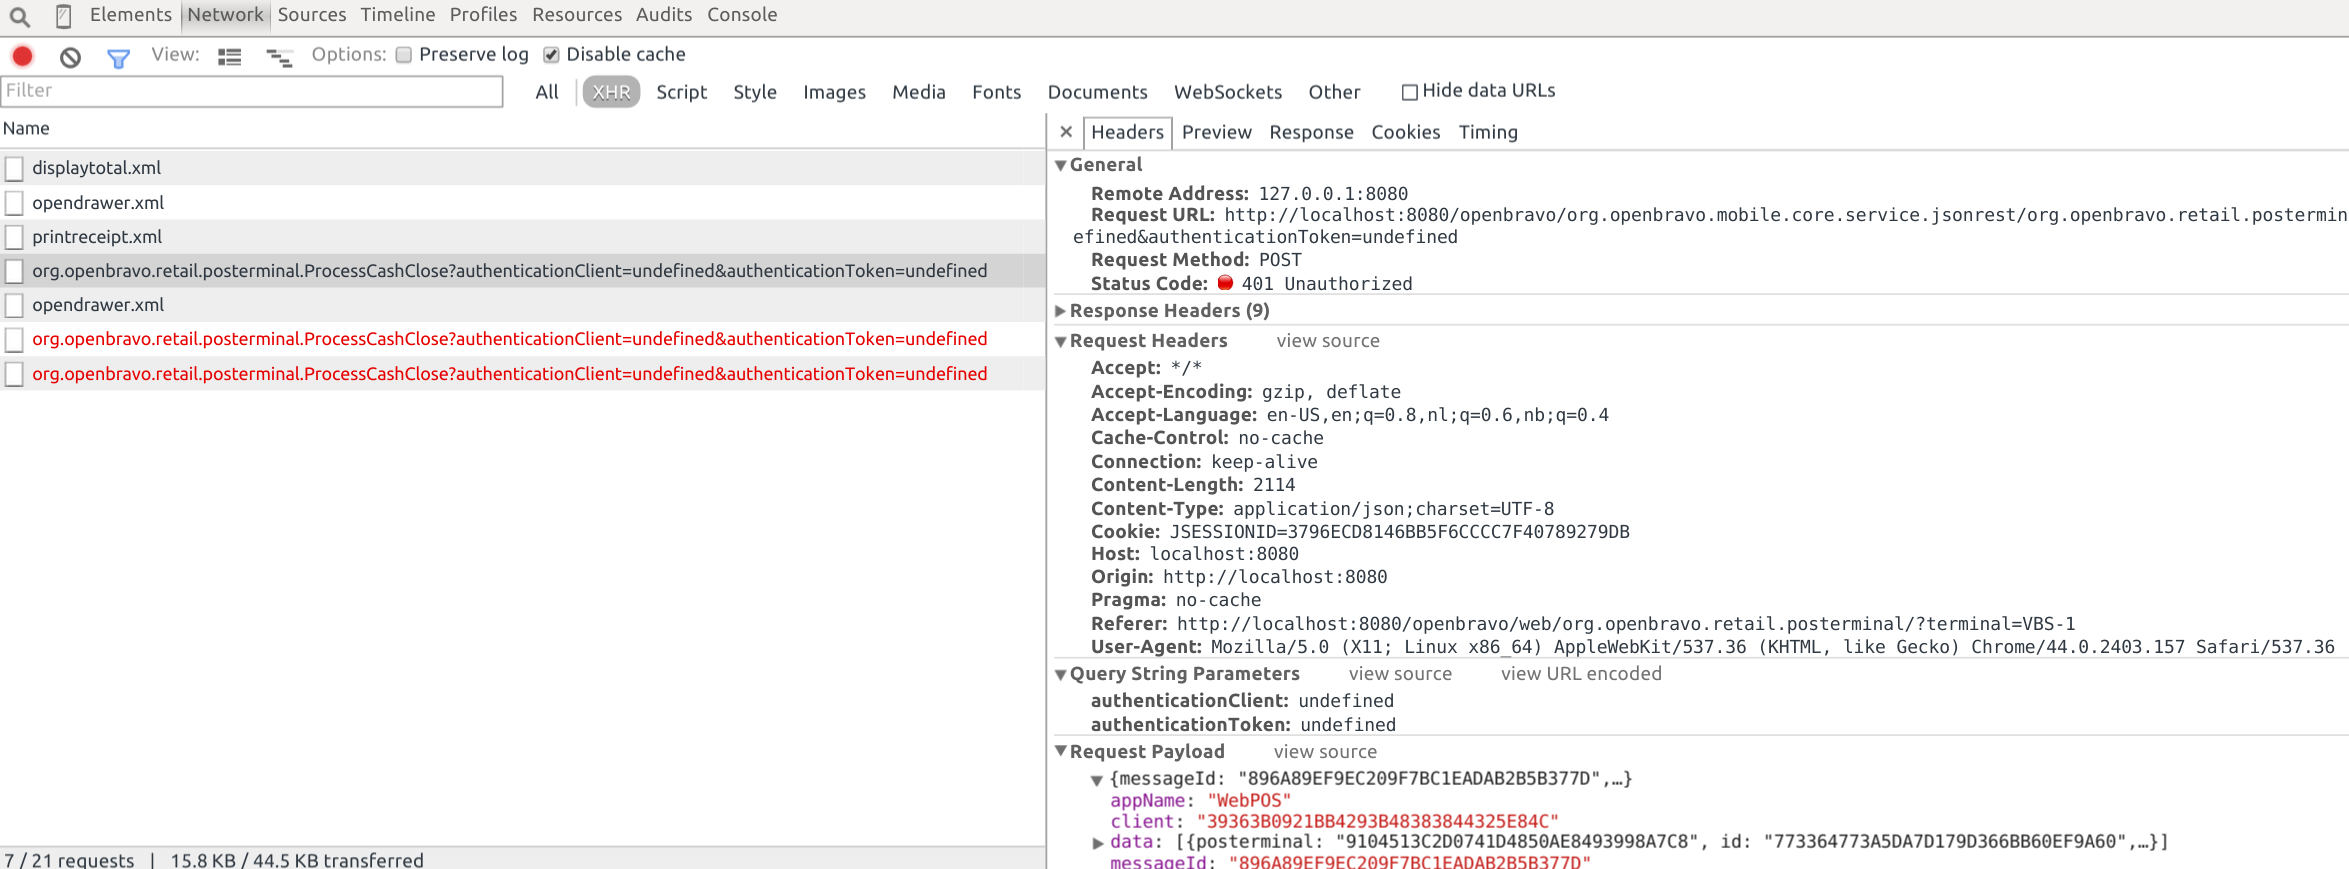
Task: Toggle the waterfall overview view icon
Action: pyautogui.click(x=279, y=58)
